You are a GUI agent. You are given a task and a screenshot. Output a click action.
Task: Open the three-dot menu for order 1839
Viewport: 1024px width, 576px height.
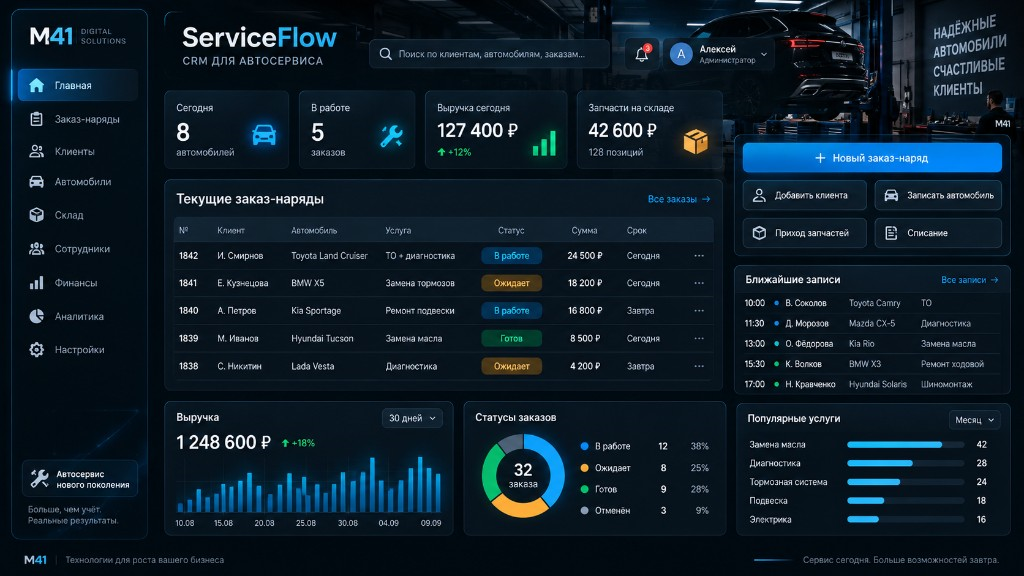click(x=699, y=338)
